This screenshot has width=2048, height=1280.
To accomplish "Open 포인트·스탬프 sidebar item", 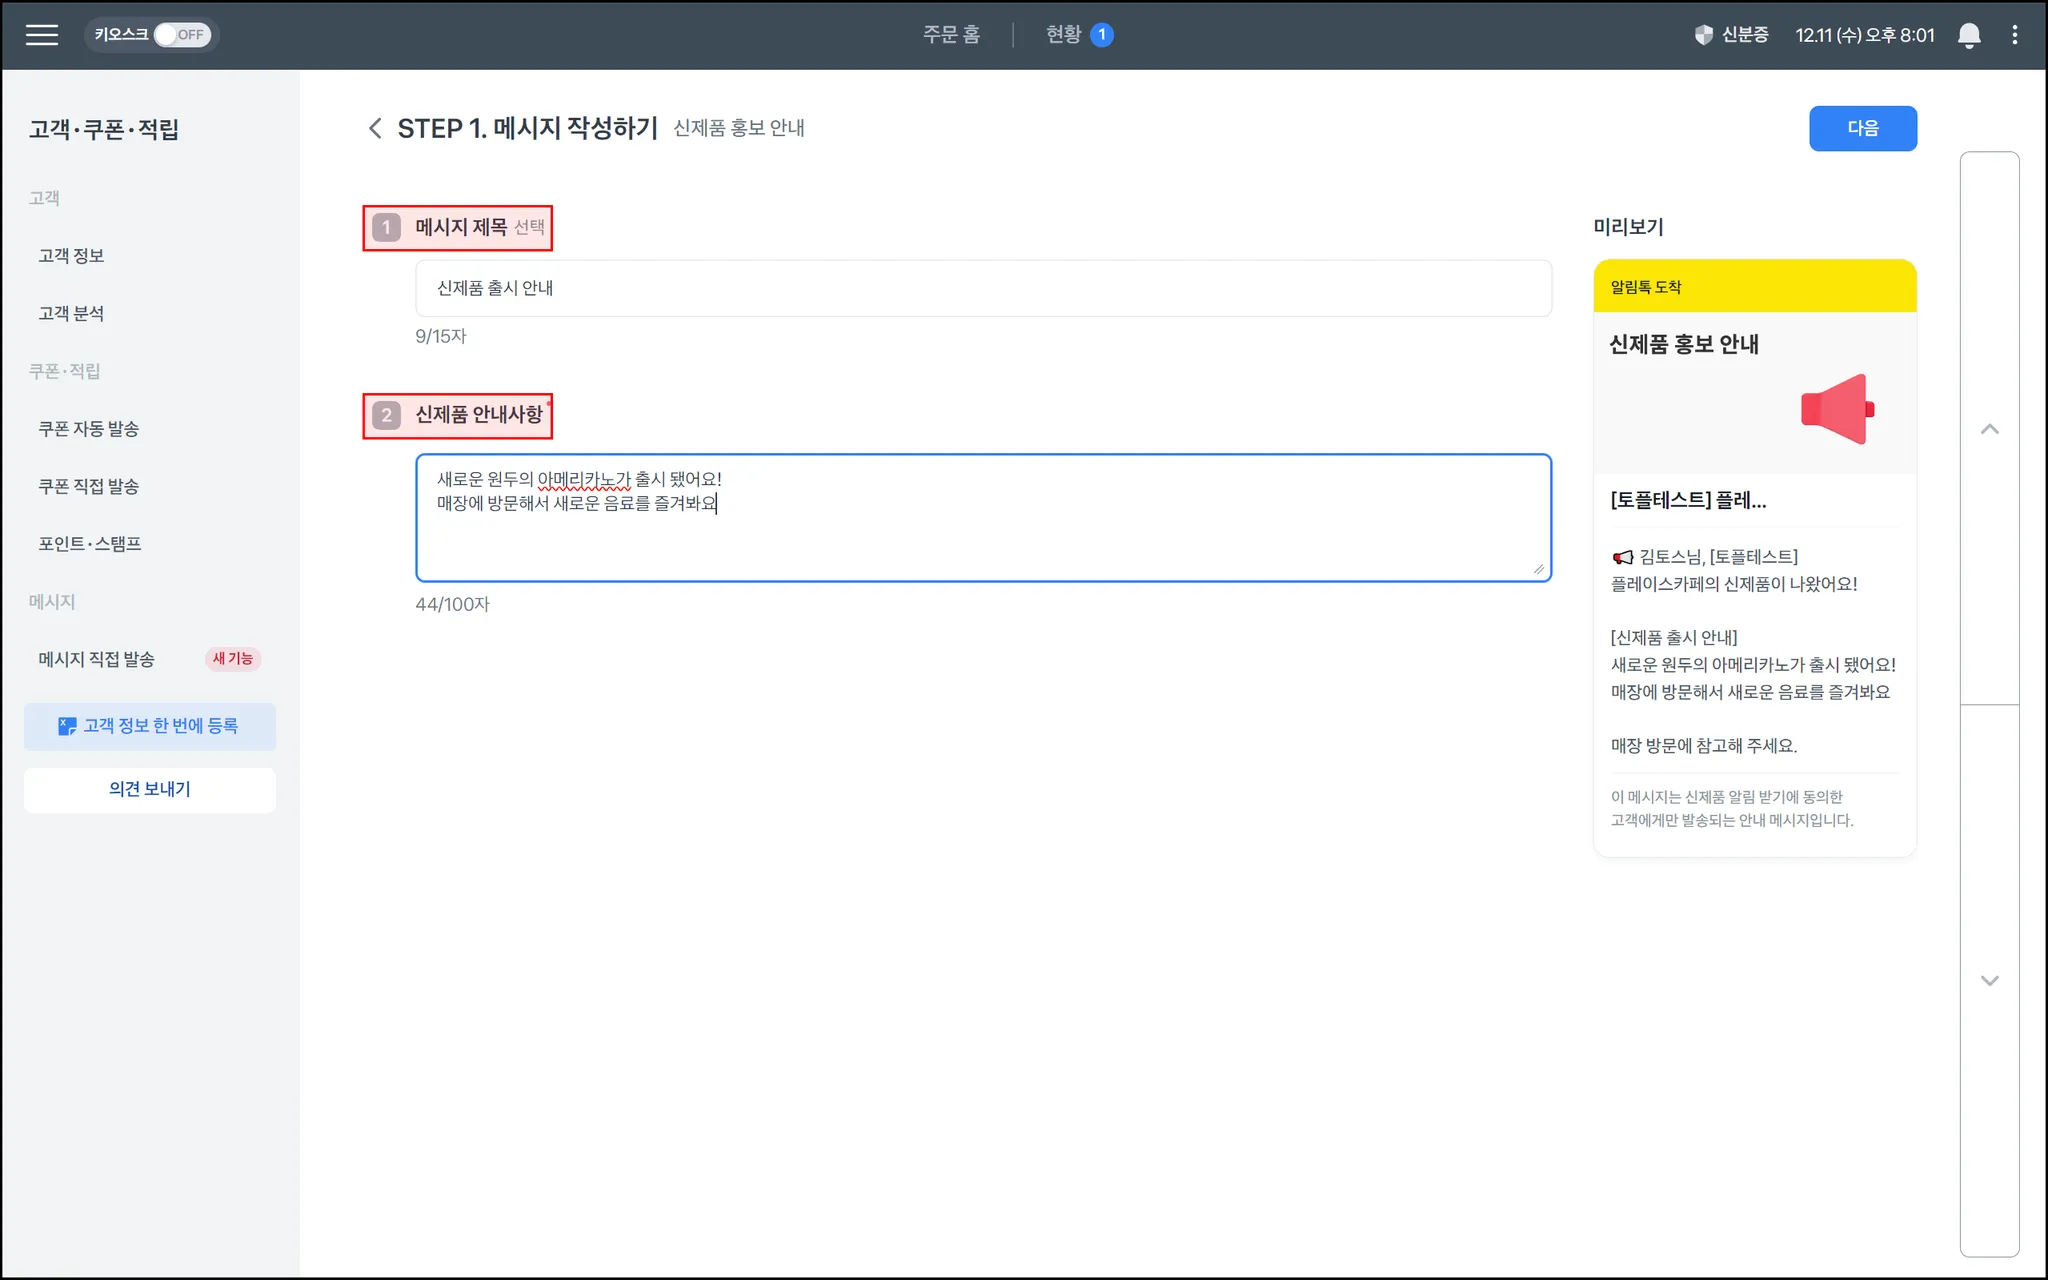I will [x=90, y=544].
